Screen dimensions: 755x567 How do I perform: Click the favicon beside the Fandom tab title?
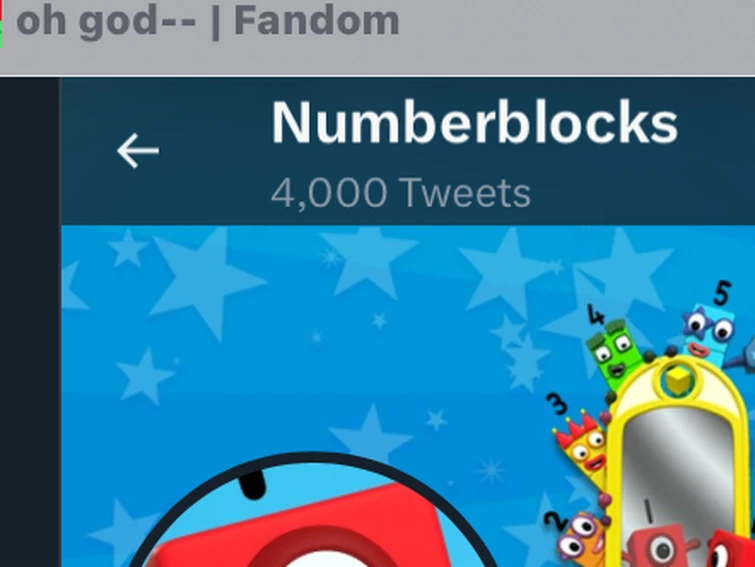(x=1, y=22)
